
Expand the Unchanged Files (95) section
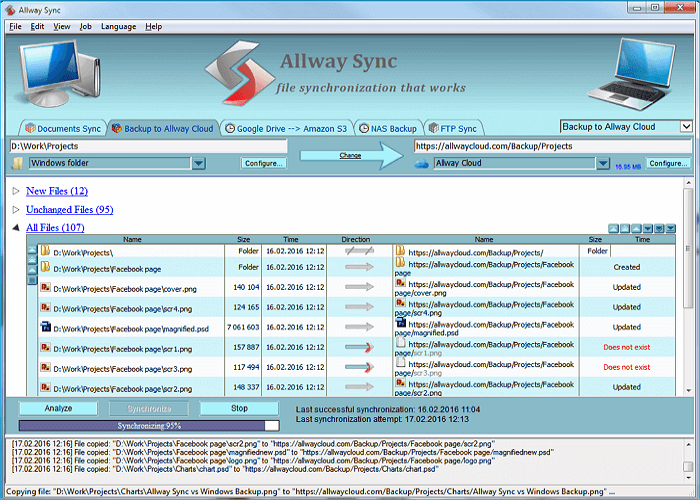pos(15,210)
